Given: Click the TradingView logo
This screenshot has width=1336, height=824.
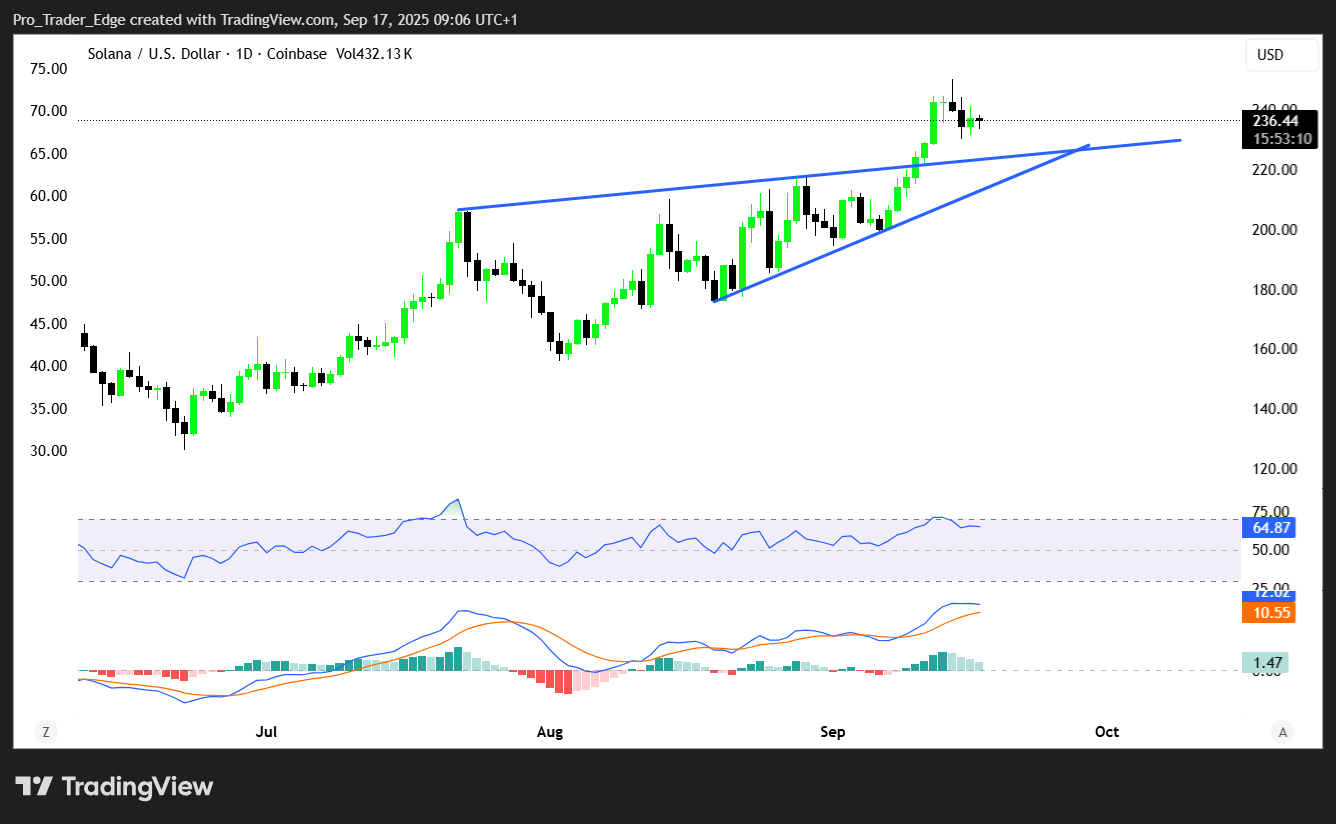Looking at the screenshot, I should pos(114,786).
